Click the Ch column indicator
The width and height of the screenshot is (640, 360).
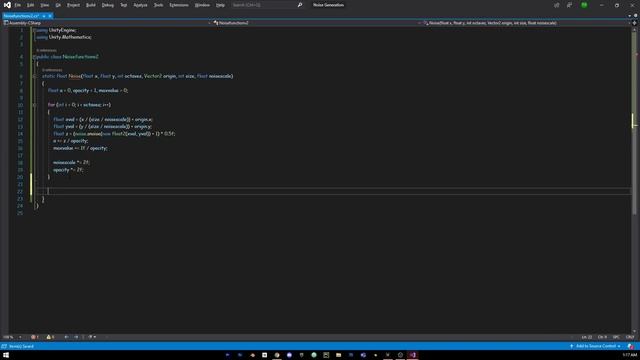tap(602, 337)
